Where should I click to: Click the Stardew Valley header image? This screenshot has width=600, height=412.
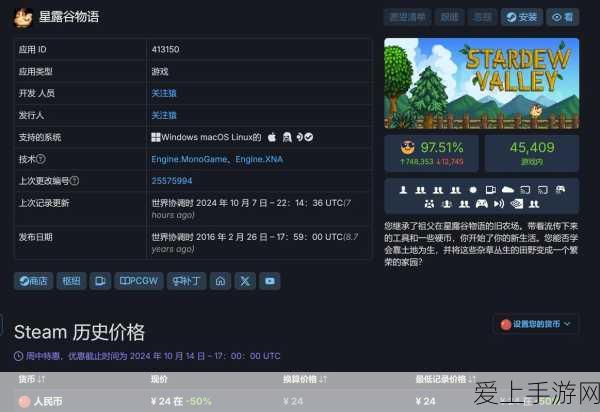[x=481, y=83]
